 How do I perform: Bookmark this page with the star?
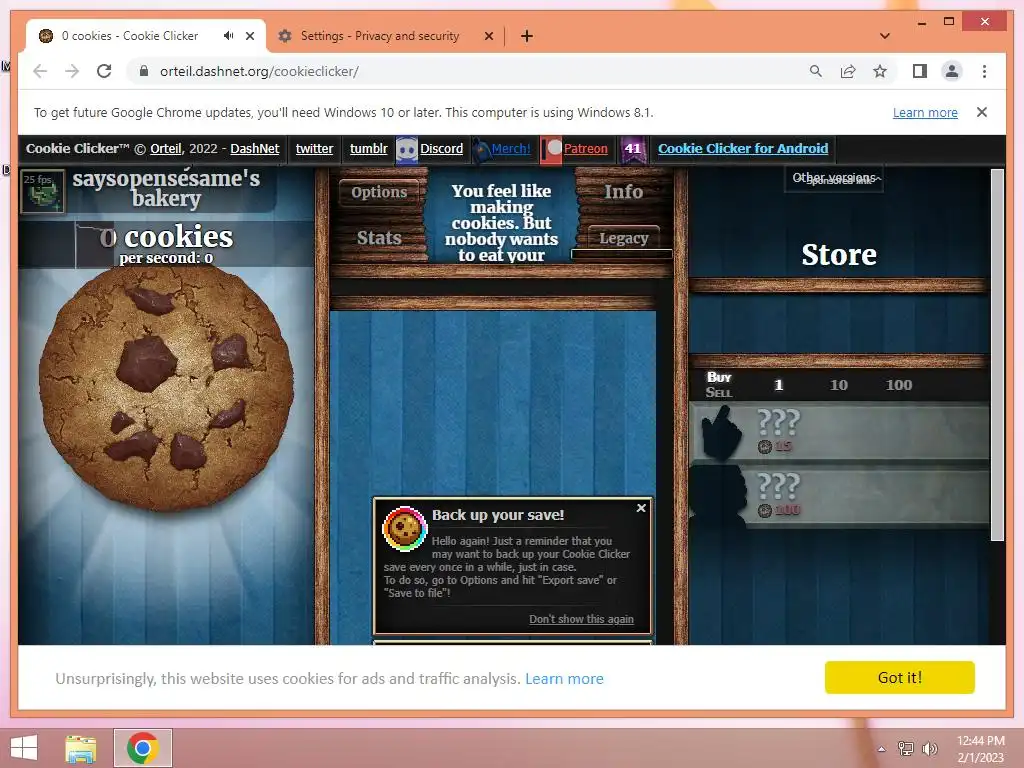[880, 71]
